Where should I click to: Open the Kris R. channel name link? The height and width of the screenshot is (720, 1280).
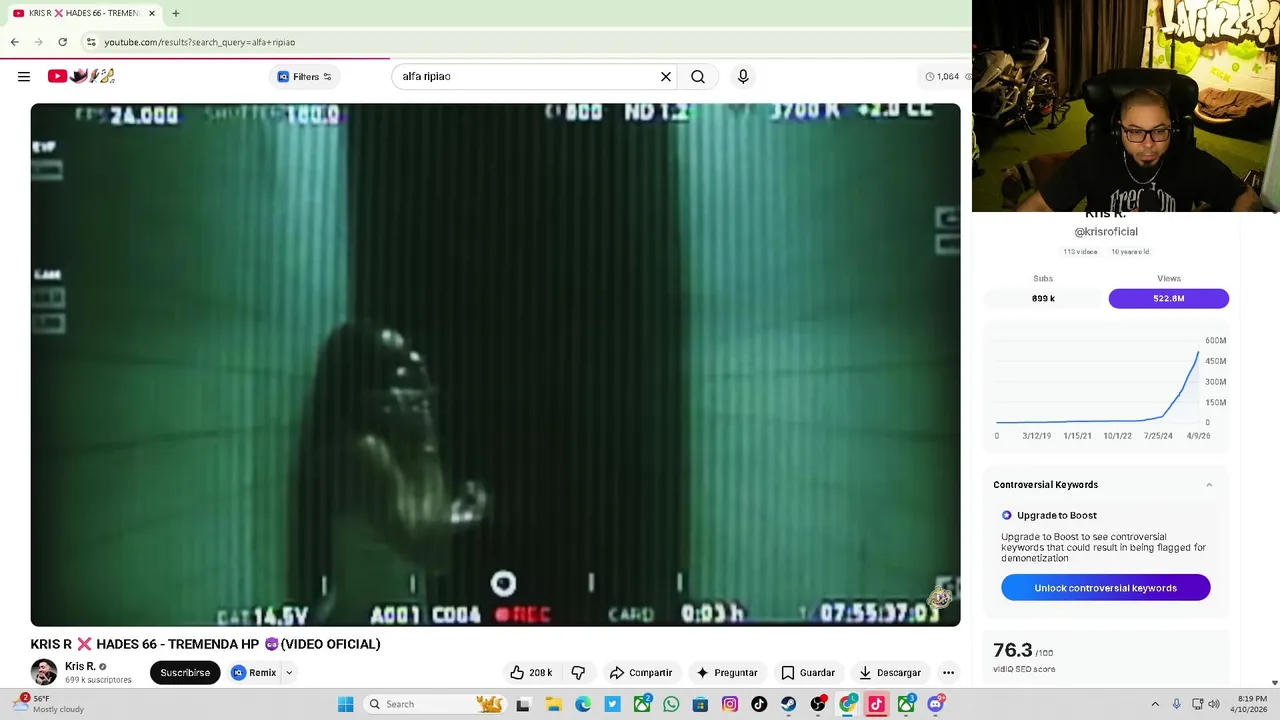(80, 666)
